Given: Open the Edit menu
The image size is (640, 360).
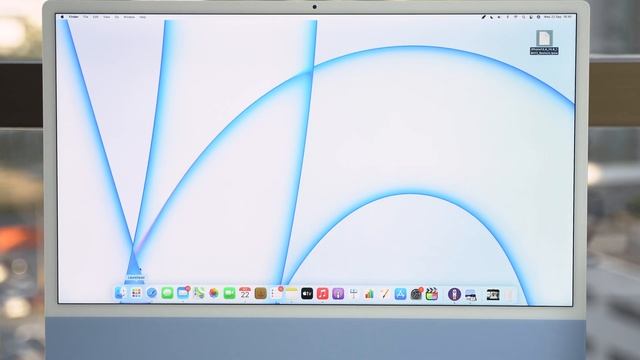Looking at the screenshot, I should [96, 17].
